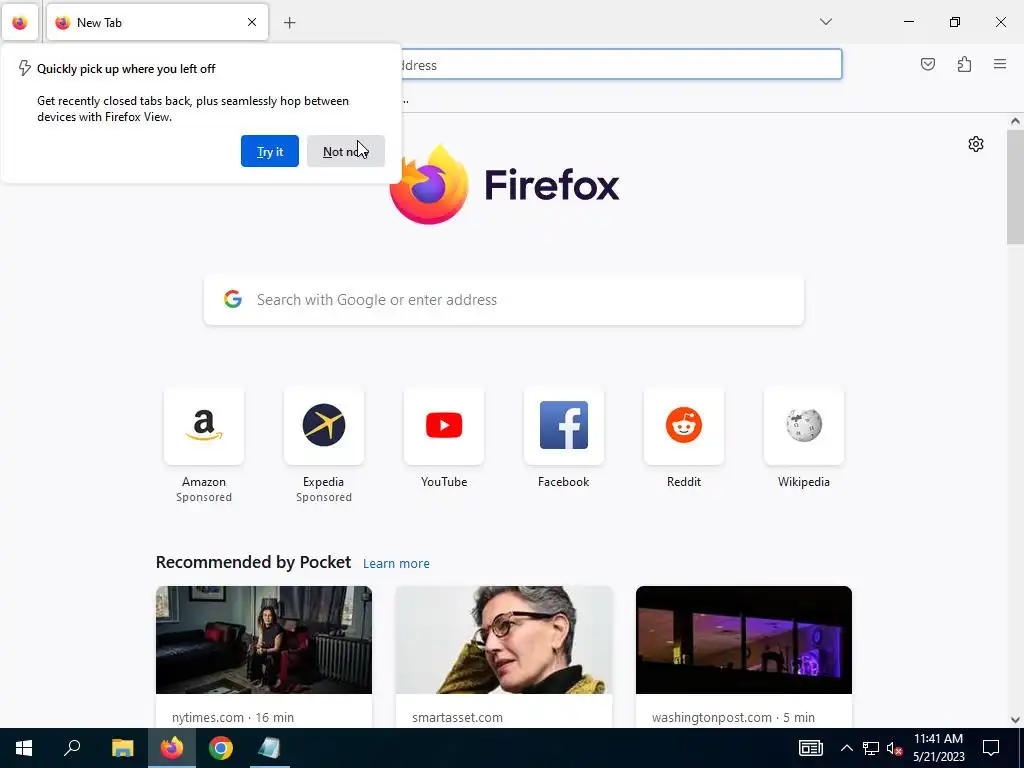Click the muted volume tray icon
Screen dimensions: 1024x768
click(x=894, y=748)
